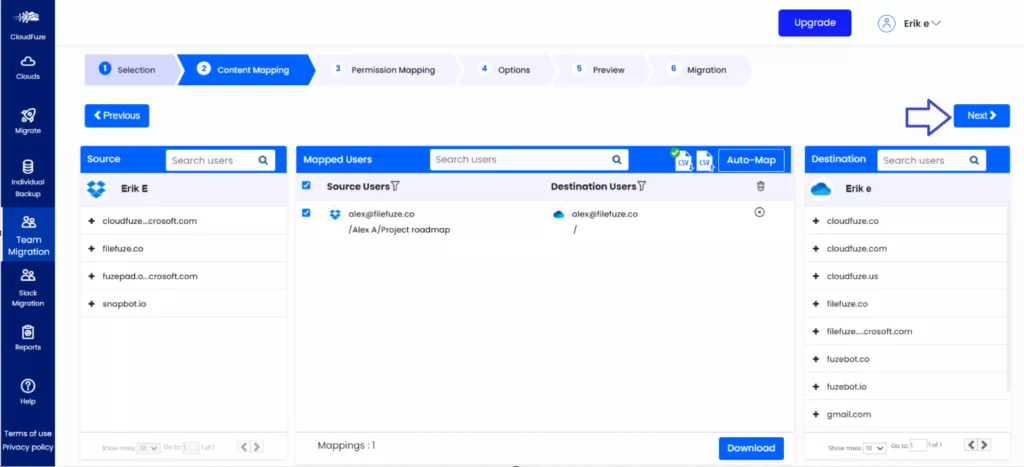Expand fuzebot.io in Destination list
The image size is (1024, 467).
[816, 387]
